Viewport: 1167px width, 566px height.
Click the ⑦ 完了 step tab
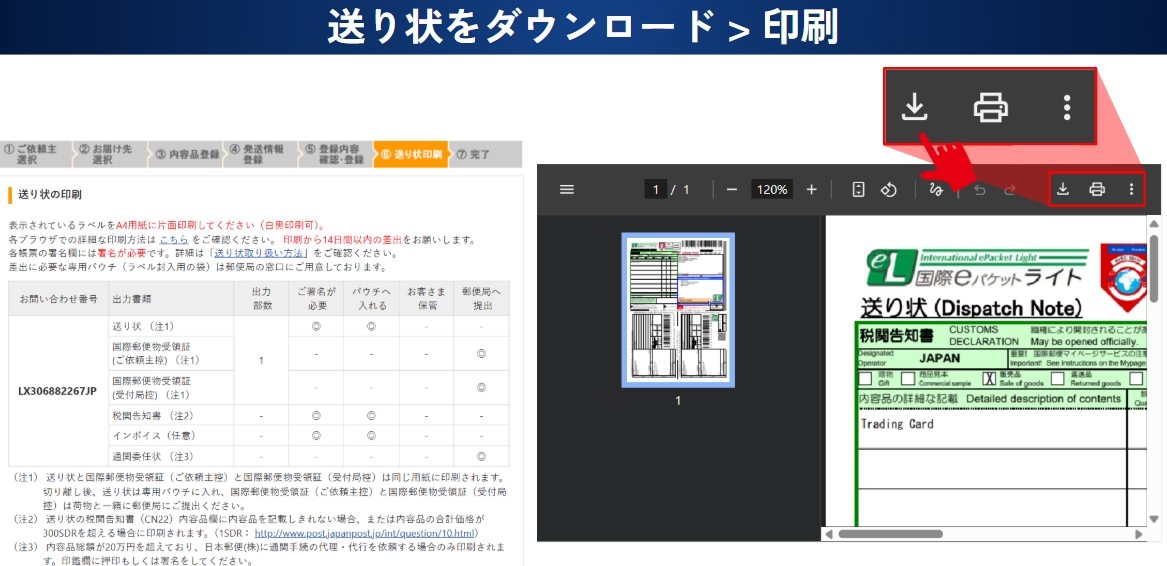pos(474,154)
